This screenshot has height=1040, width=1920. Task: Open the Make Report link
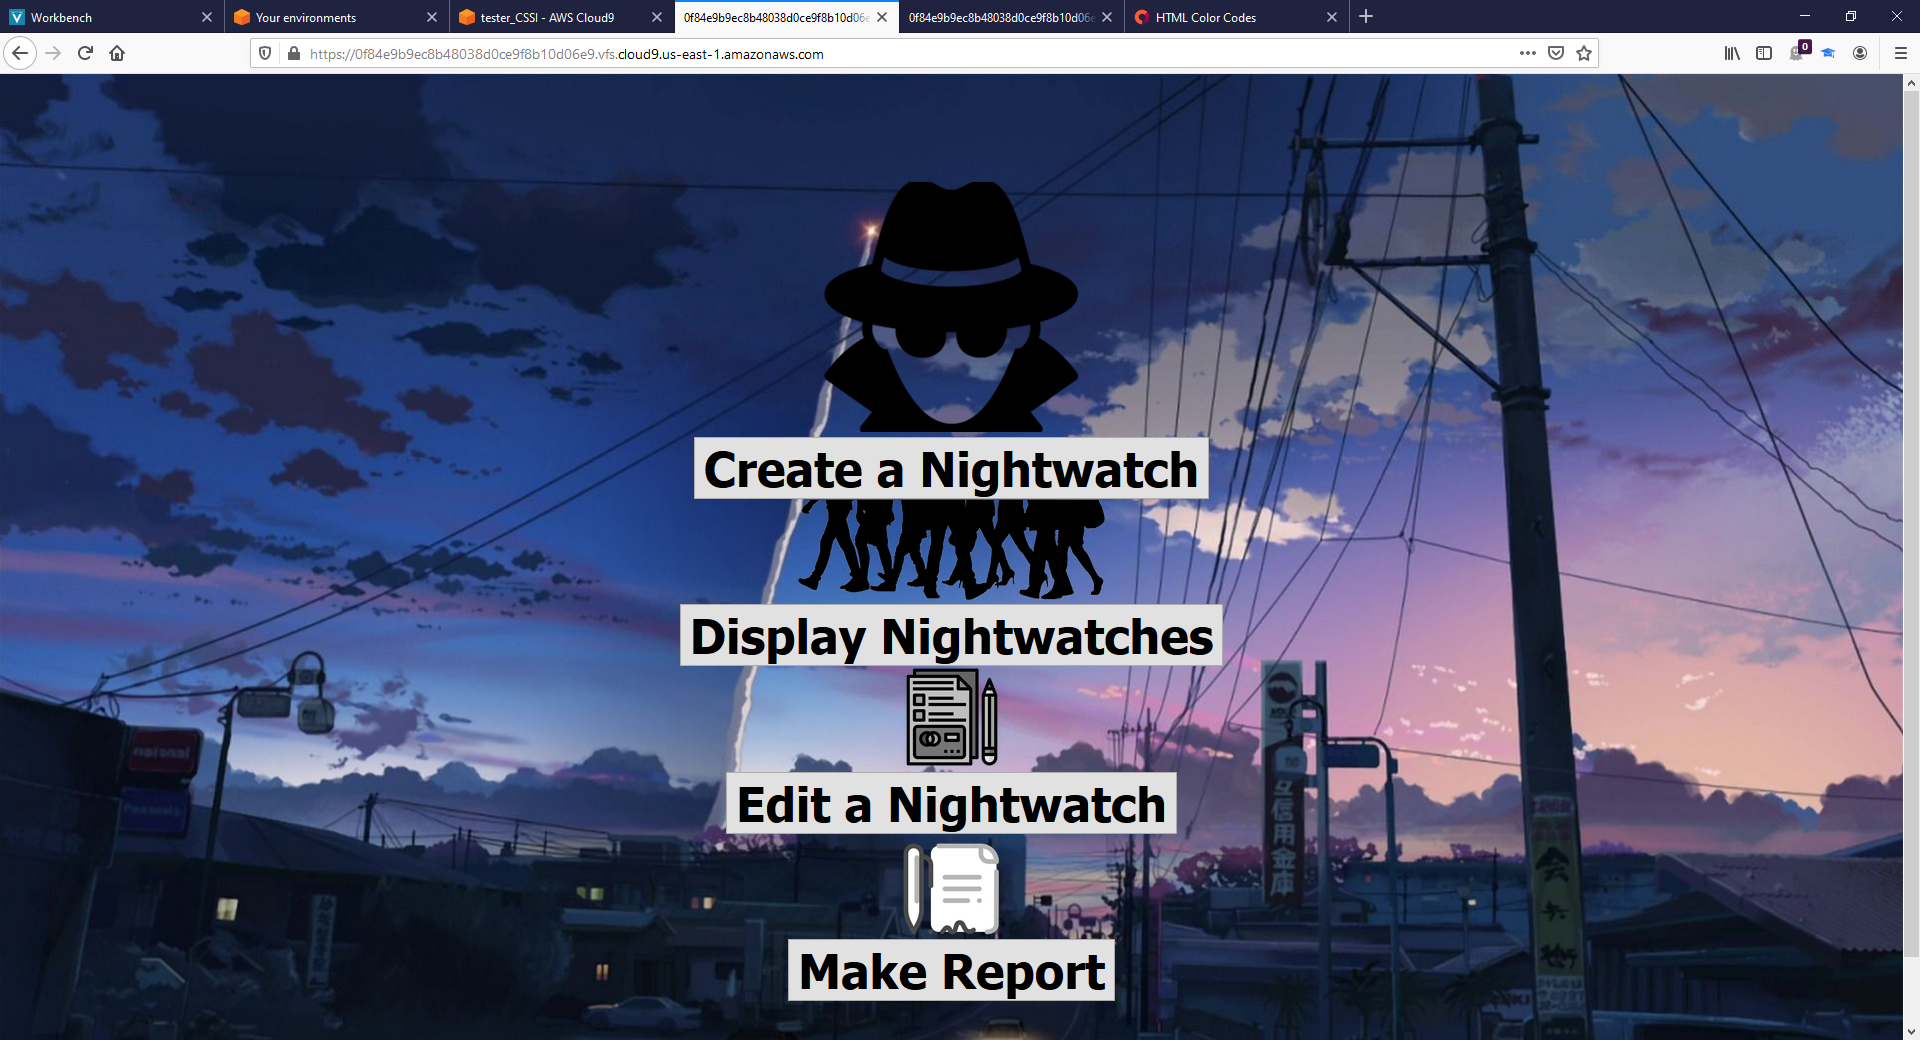(x=951, y=971)
